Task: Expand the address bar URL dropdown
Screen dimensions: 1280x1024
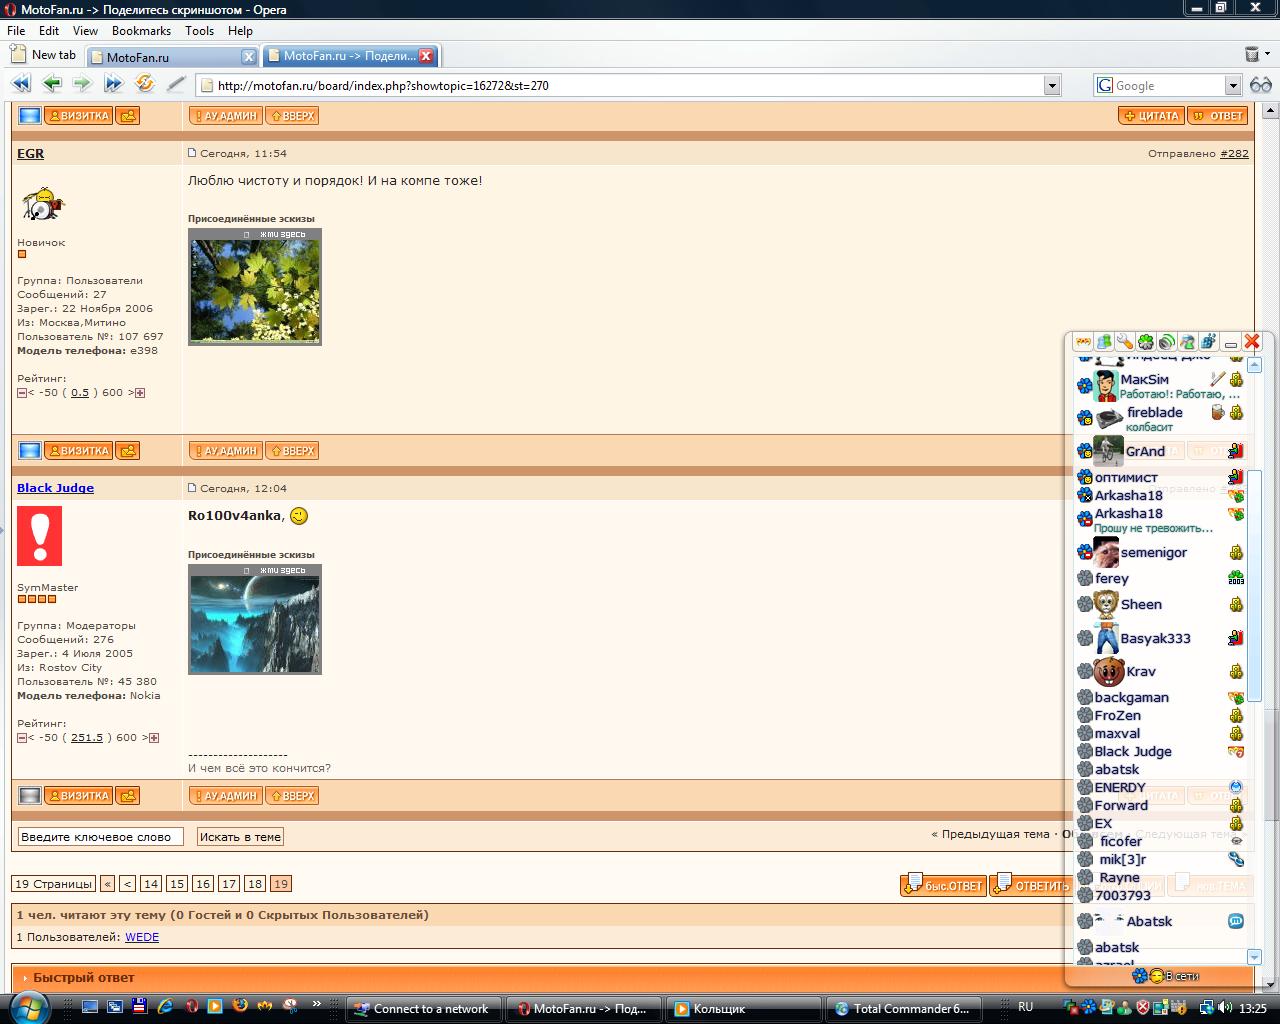Action: (1051, 86)
